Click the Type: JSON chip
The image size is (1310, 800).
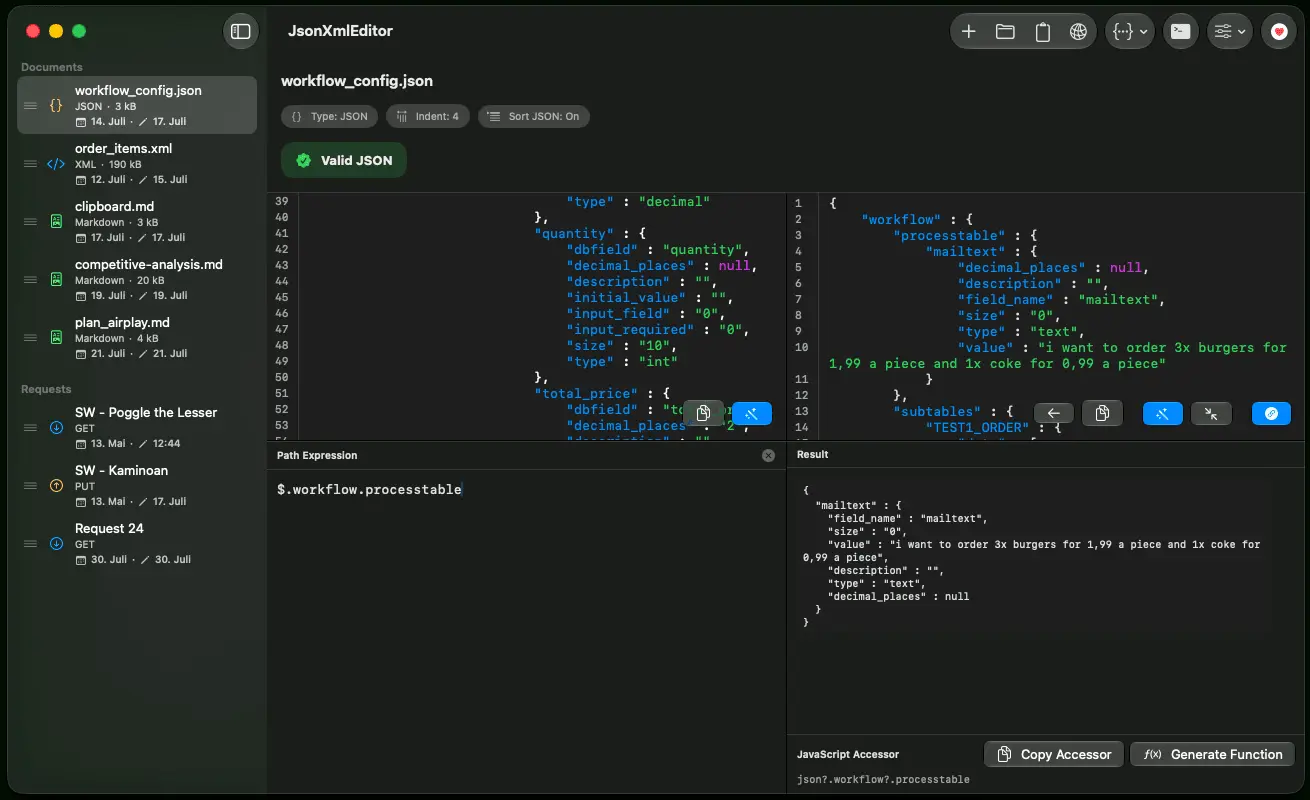pos(329,116)
